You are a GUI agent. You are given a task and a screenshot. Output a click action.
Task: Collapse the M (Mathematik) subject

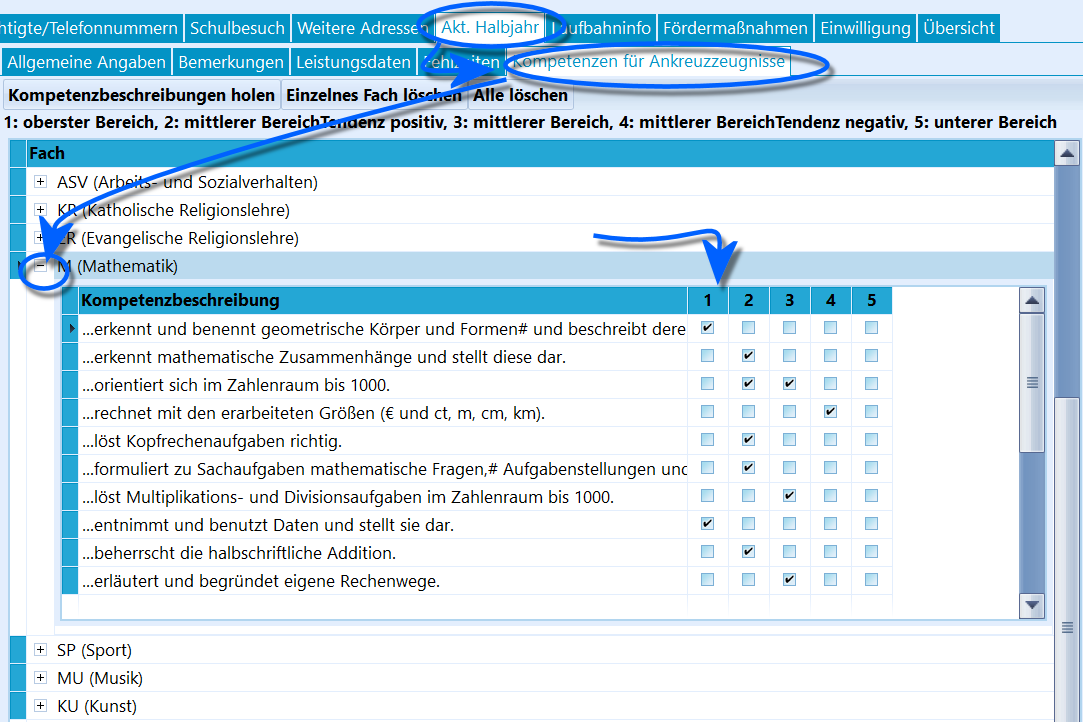pyautogui.click(x=41, y=265)
